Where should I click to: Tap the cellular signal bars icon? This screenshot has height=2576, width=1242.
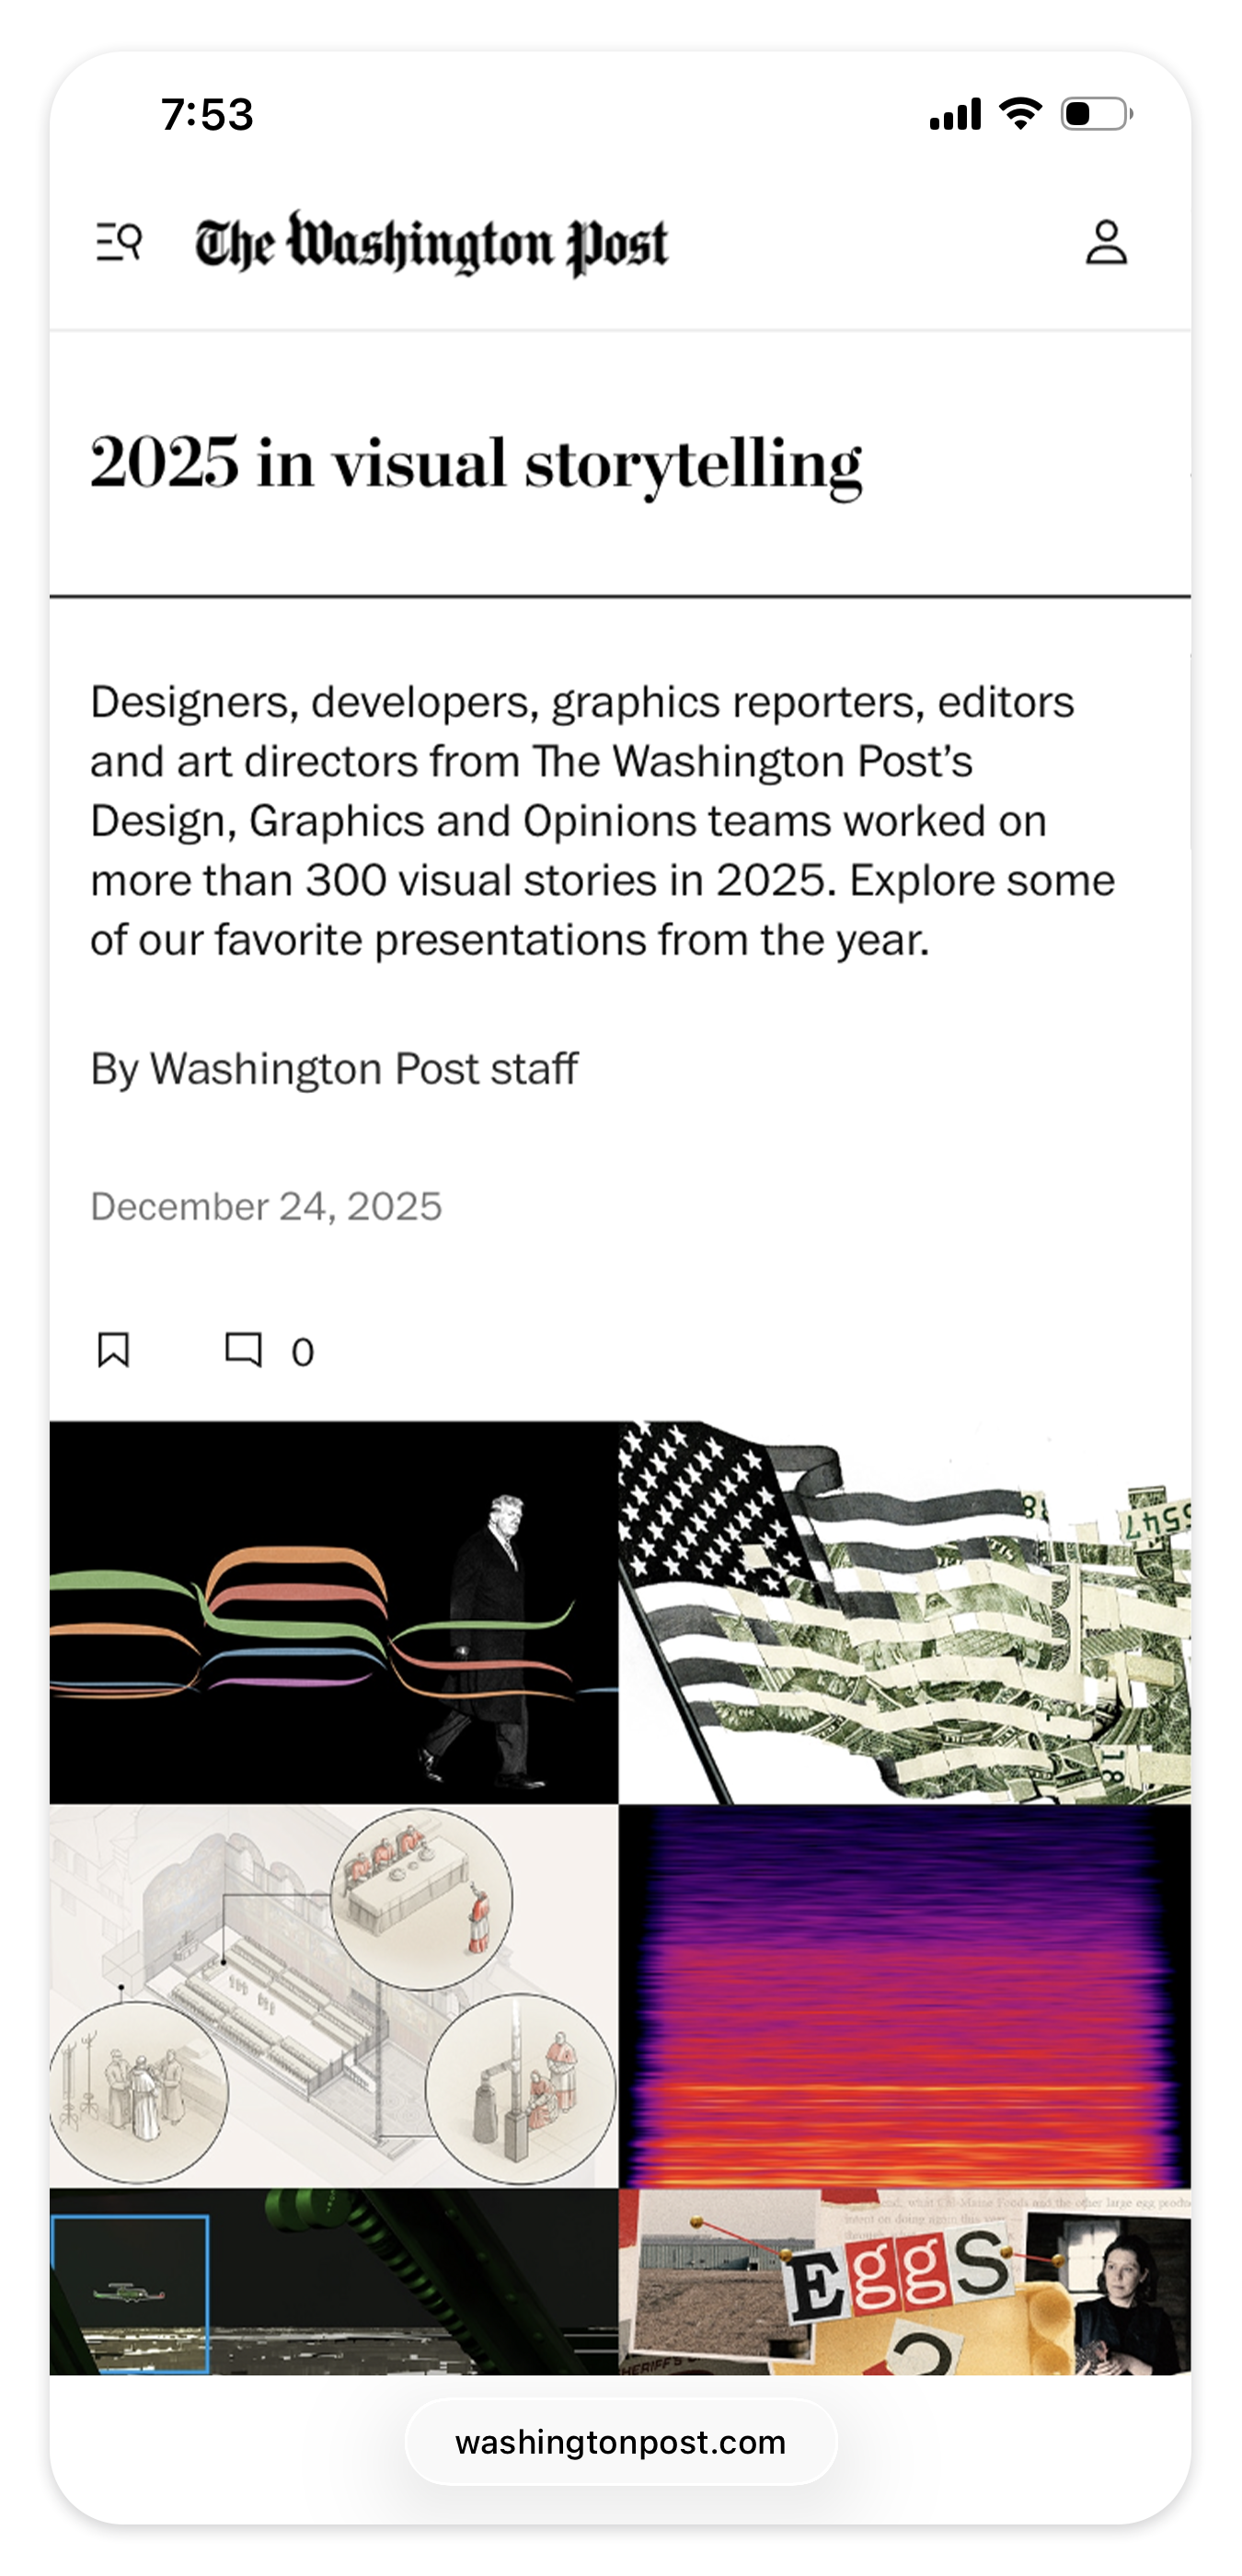point(955,114)
